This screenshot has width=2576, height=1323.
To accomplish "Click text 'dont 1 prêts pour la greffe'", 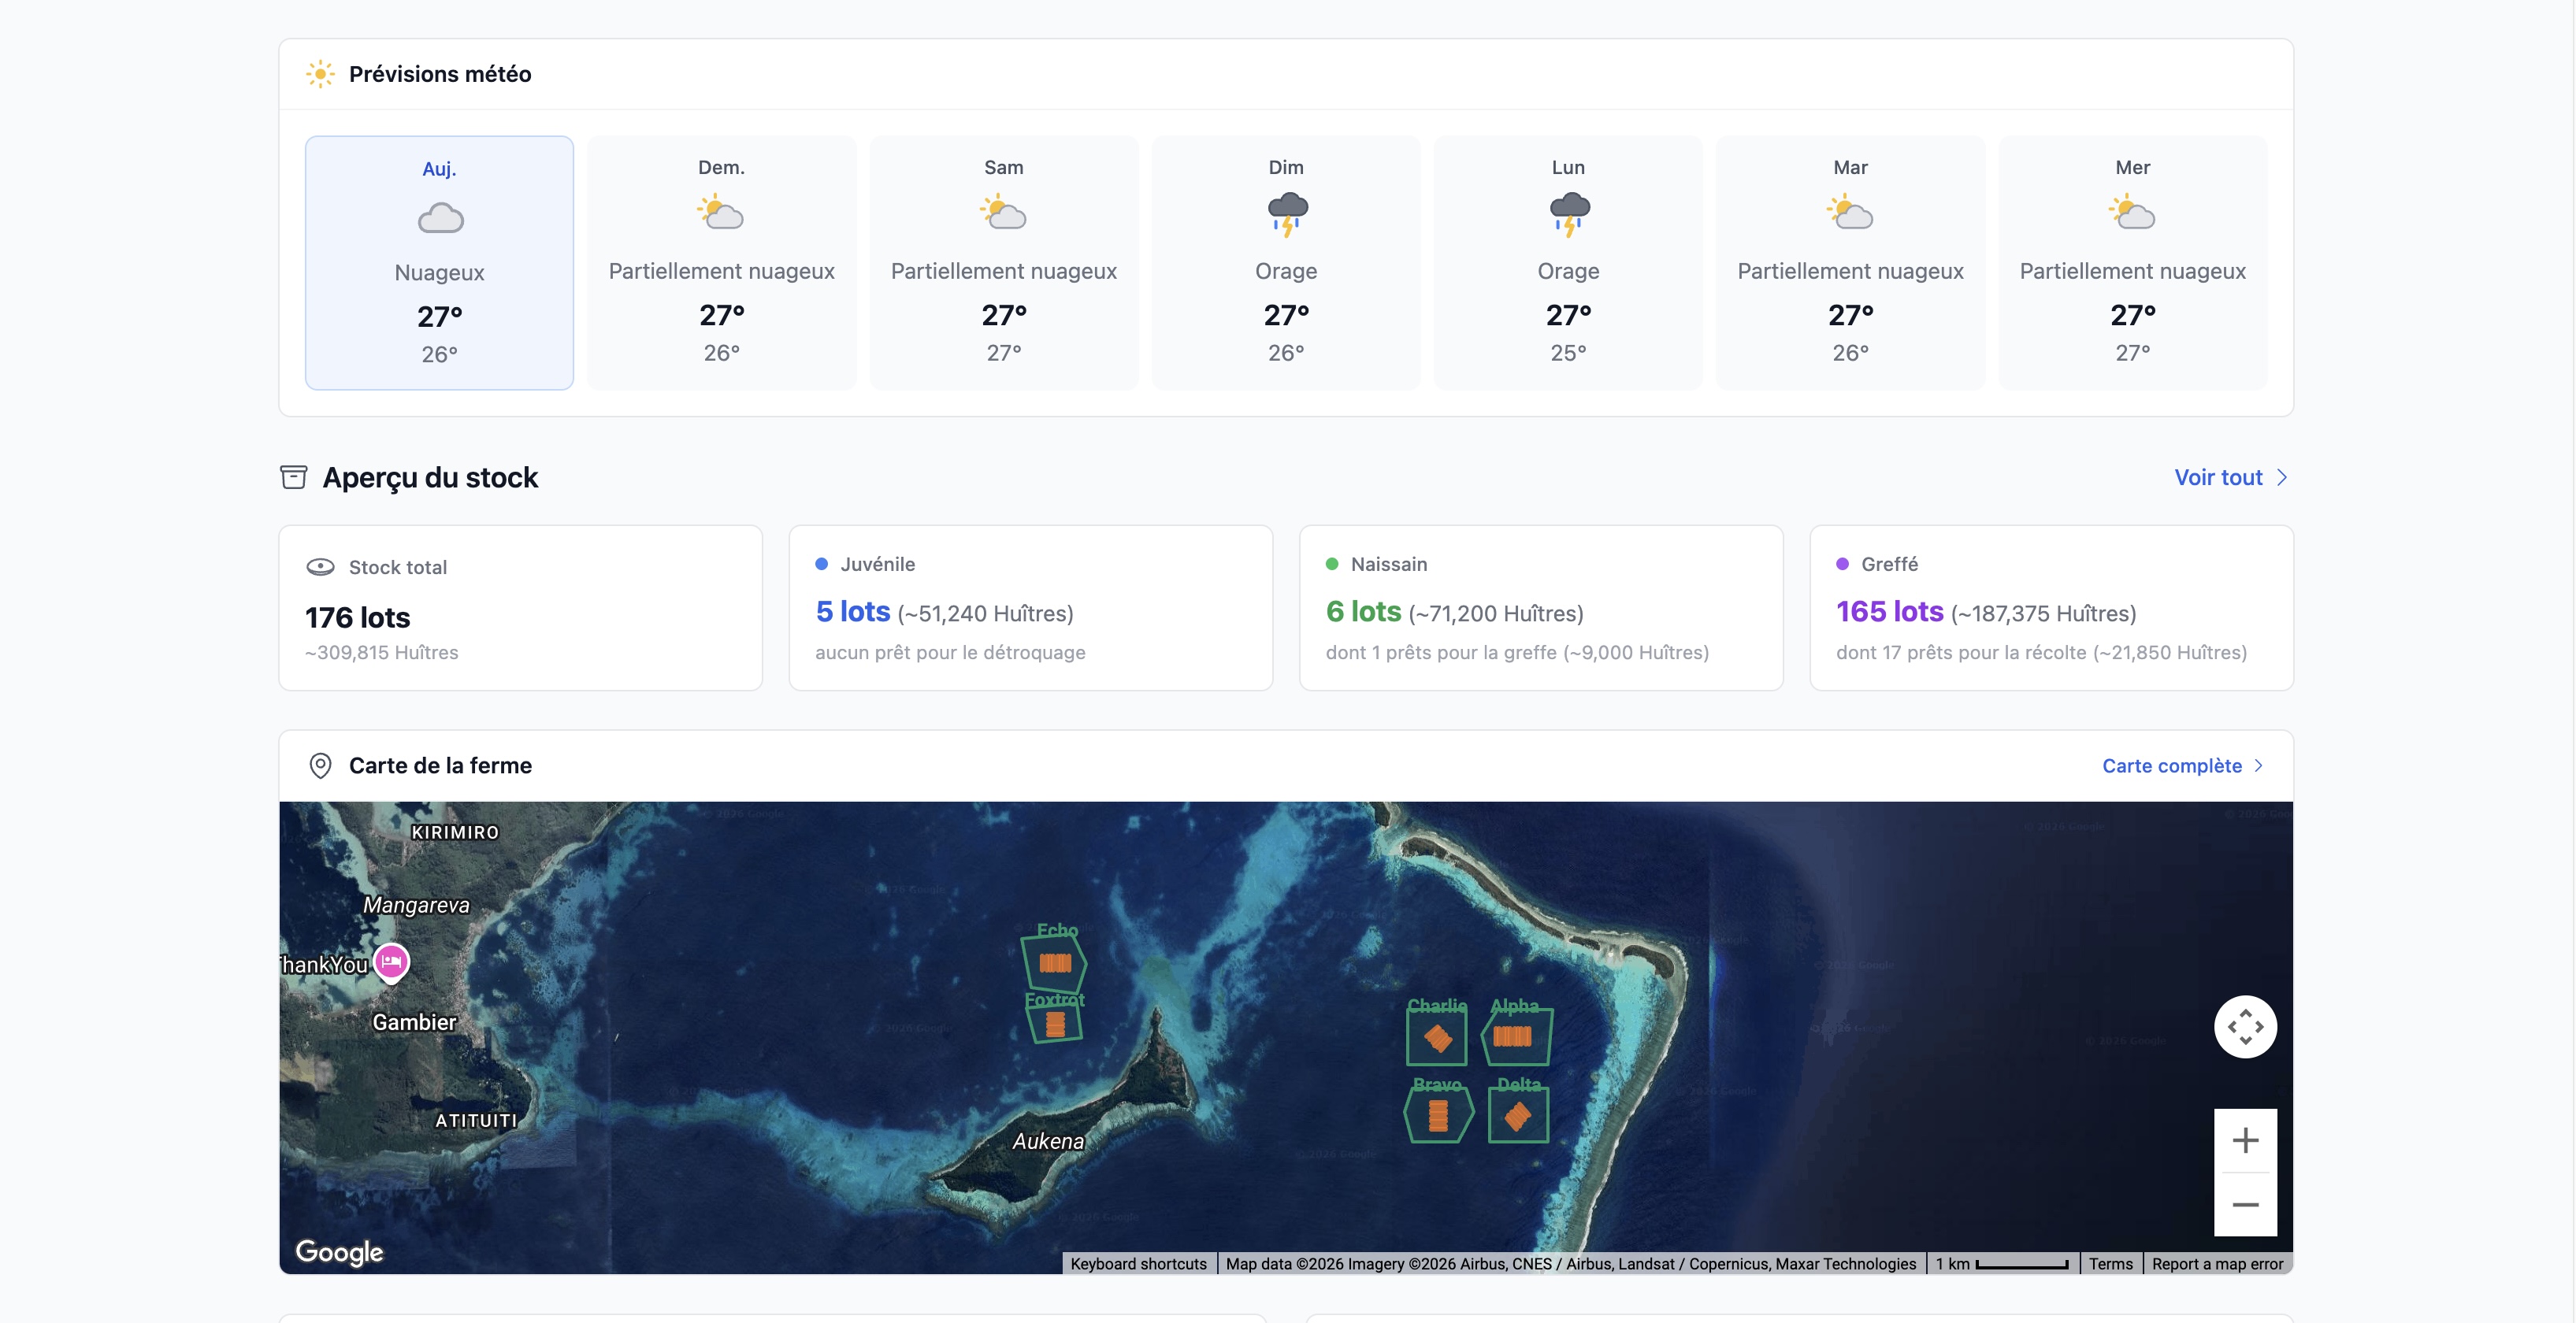I will tap(1441, 652).
